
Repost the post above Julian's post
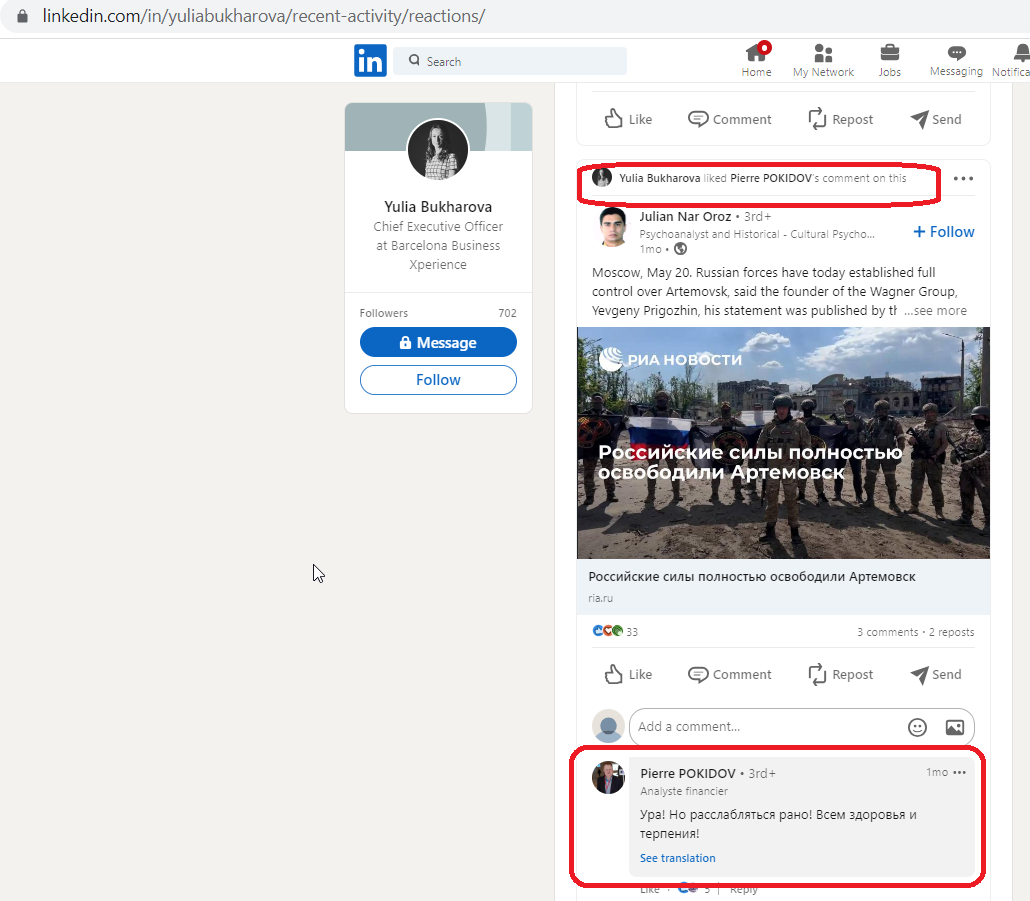click(x=840, y=119)
